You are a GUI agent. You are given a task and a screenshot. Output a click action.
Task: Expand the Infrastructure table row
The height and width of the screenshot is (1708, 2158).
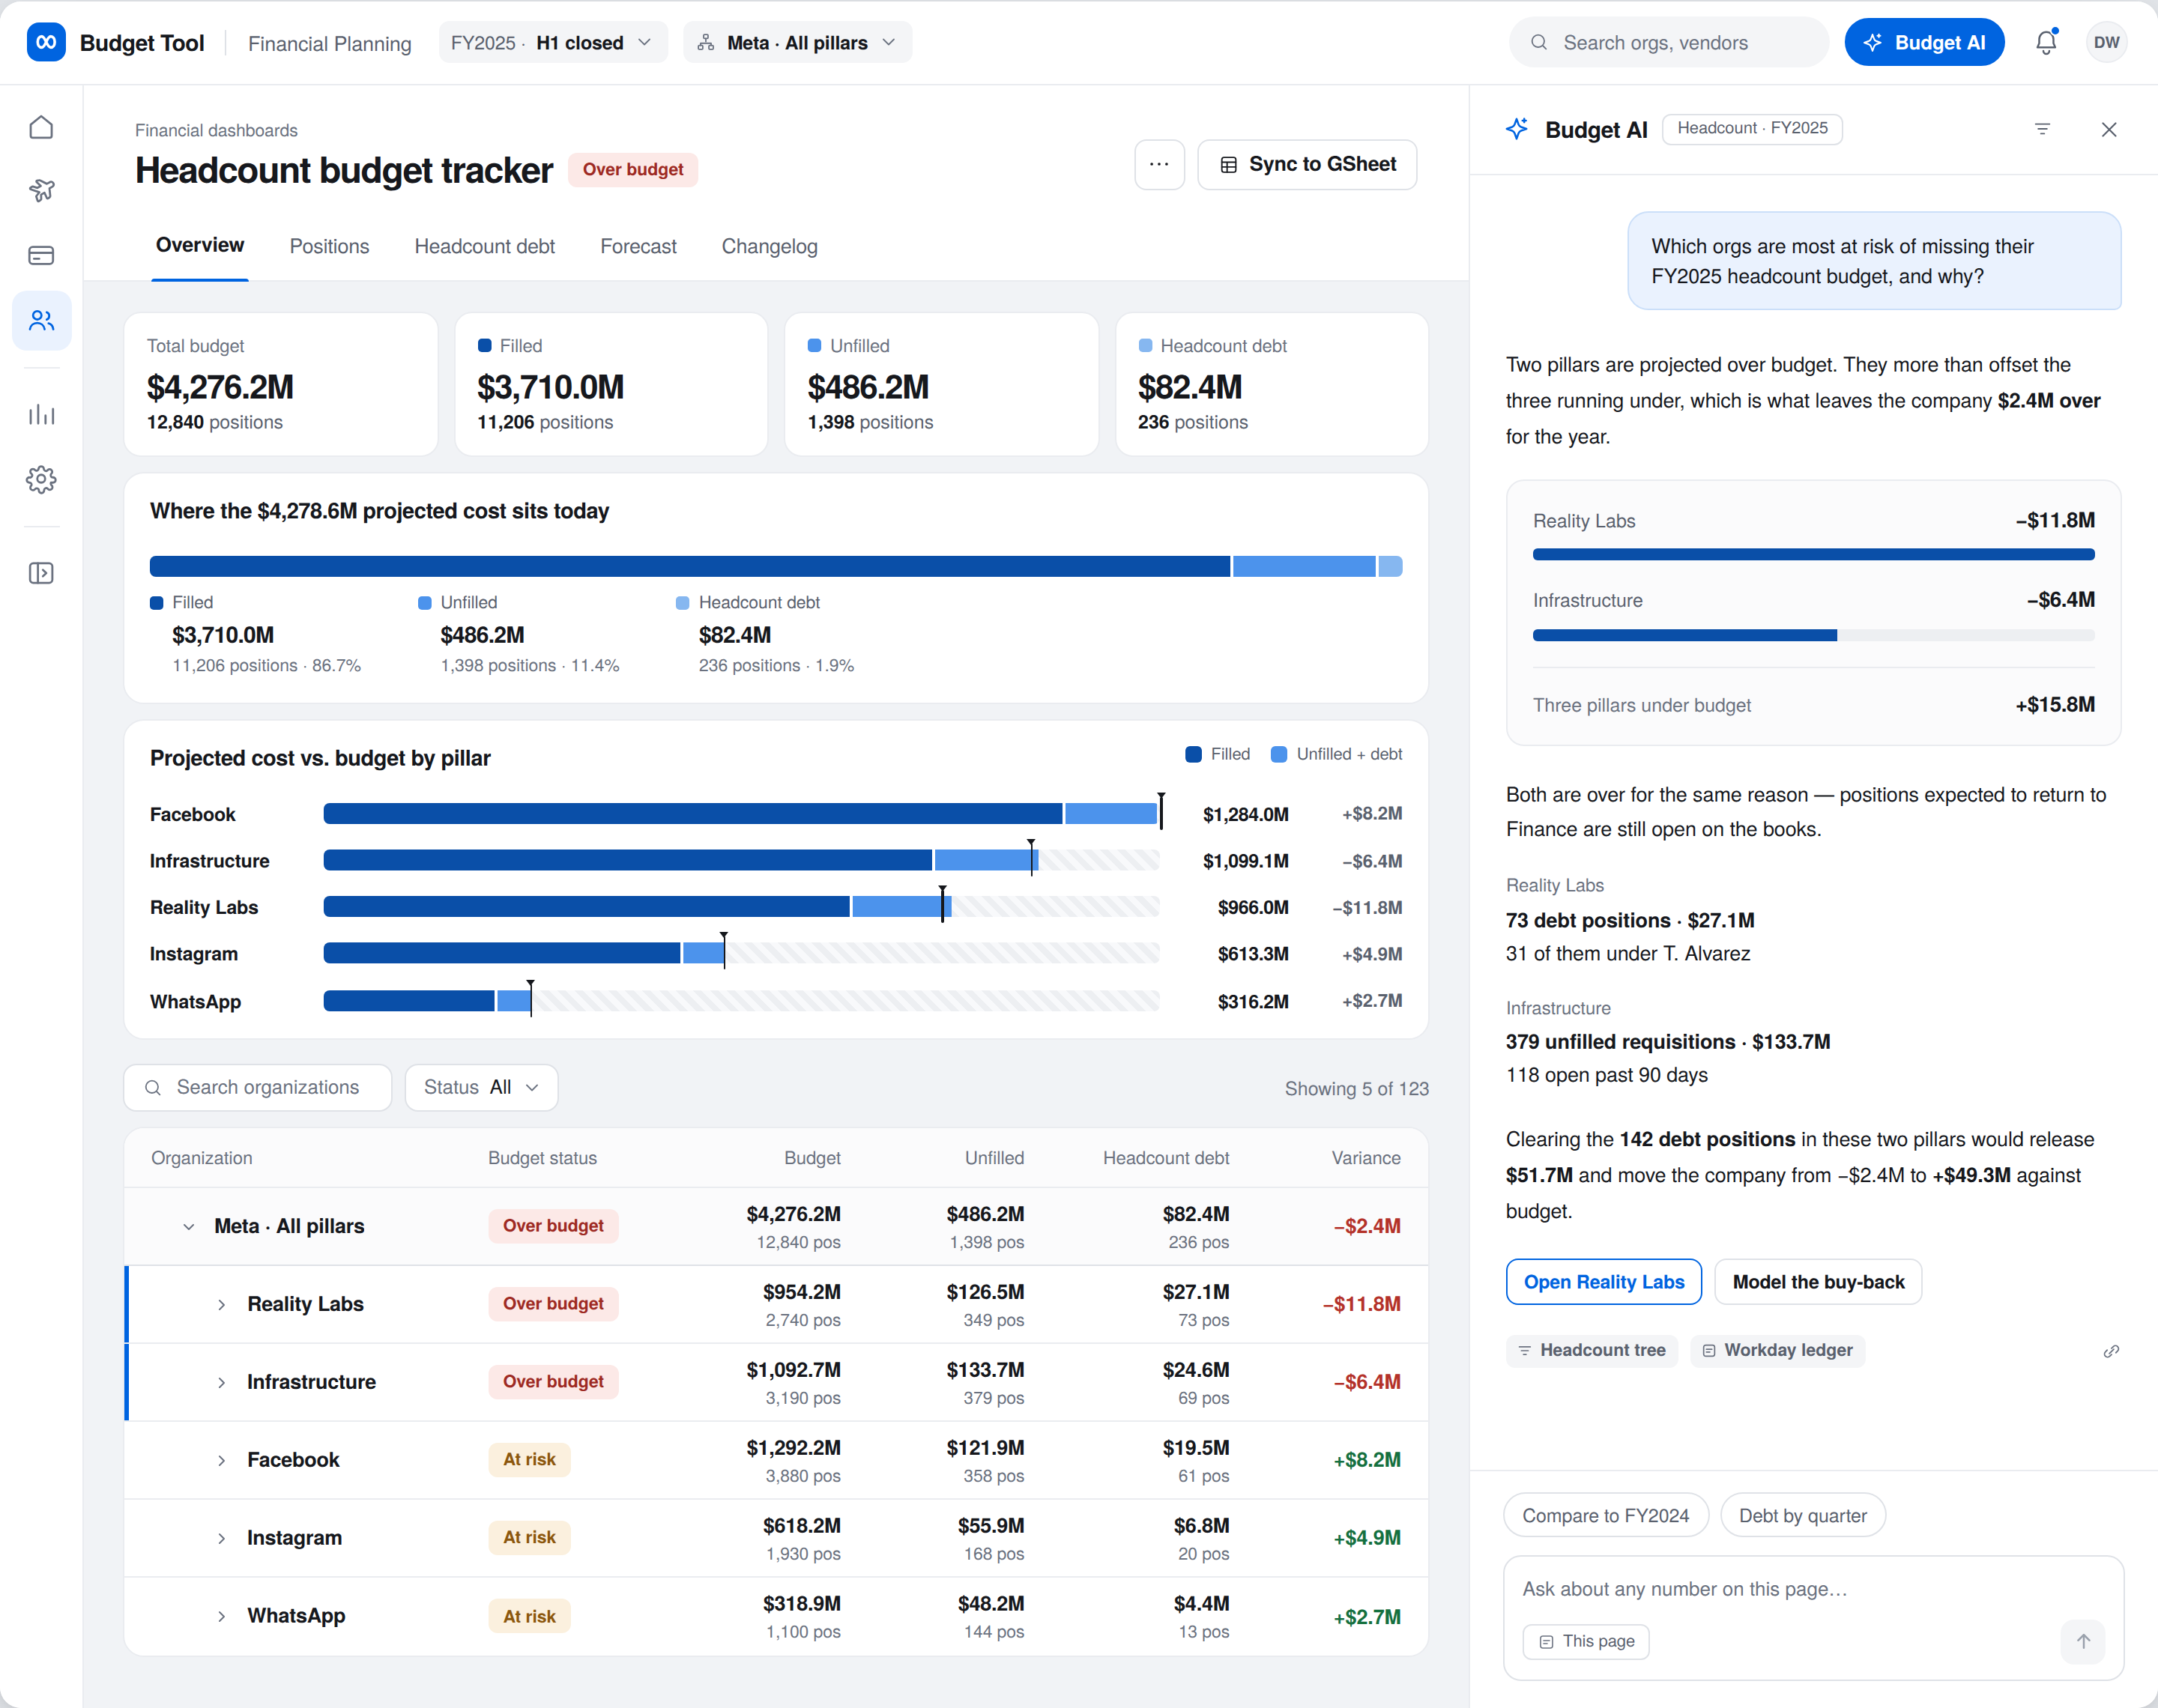221,1382
